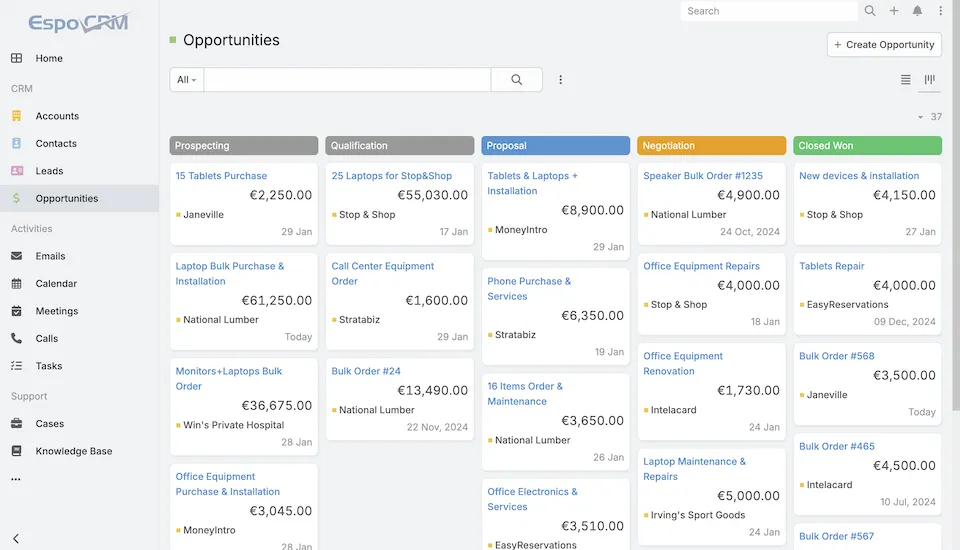Image resolution: width=960 pixels, height=550 pixels.
Task: Click the Closed Won column header
Action: 867,146
